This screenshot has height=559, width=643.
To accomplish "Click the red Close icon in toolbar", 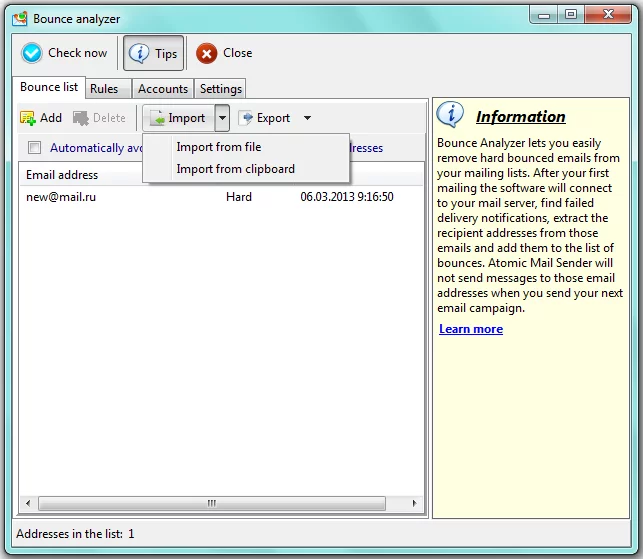I will tap(207, 54).
